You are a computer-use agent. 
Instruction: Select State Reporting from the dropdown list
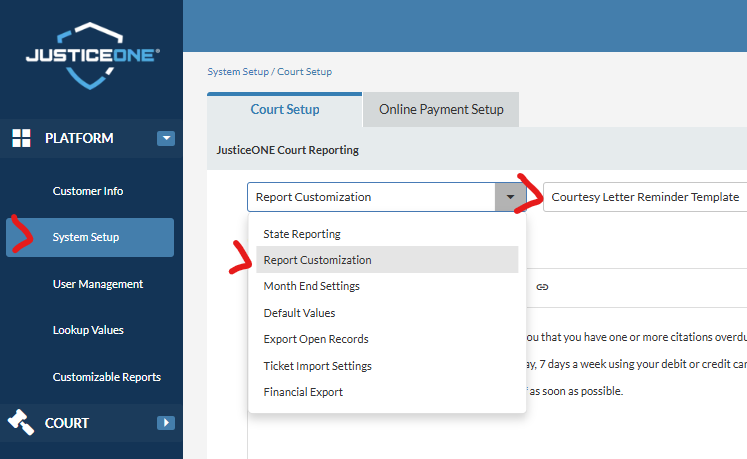(x=387, y=234)
